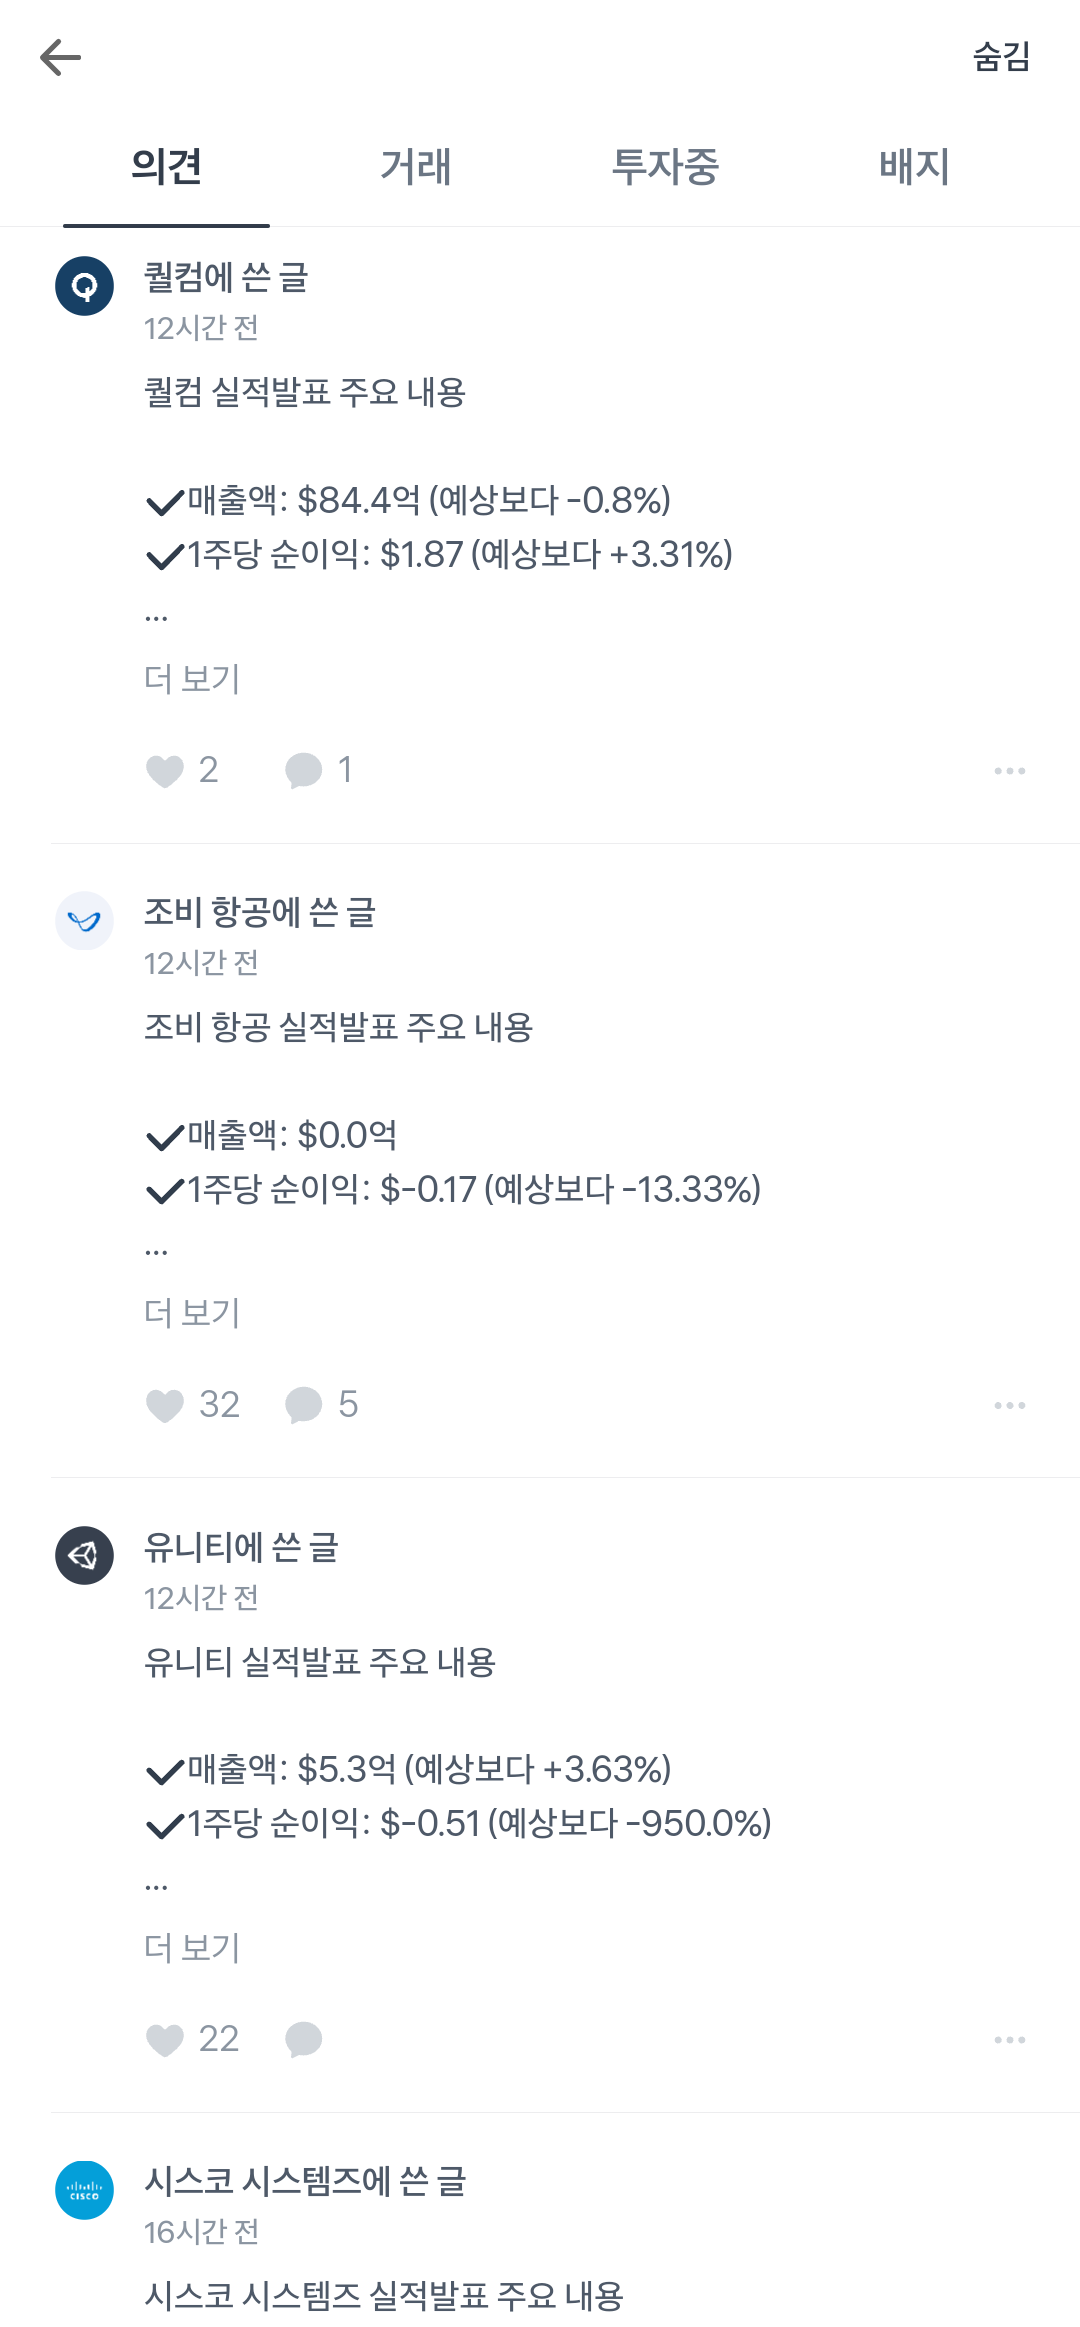Expand Unity post with 더 보기
The height and width of the screenshot is (2327, 1080).
pos(192,1947)
